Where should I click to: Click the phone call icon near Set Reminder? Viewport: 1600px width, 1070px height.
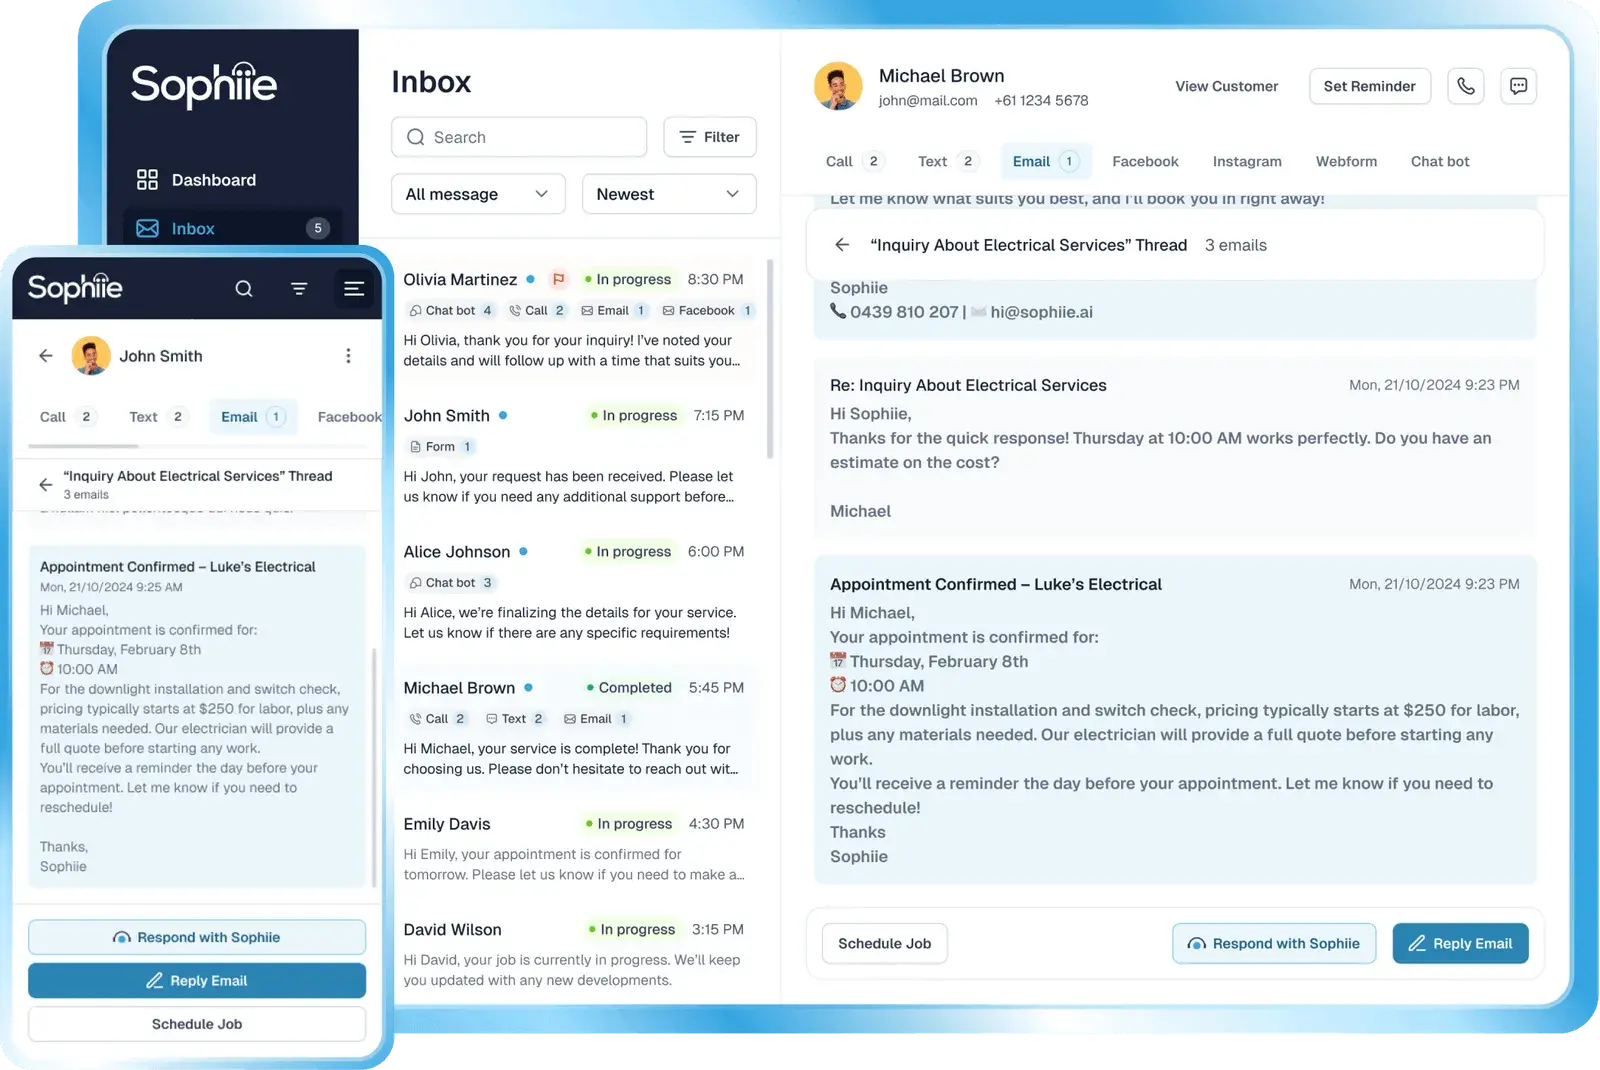point(1466,86)
